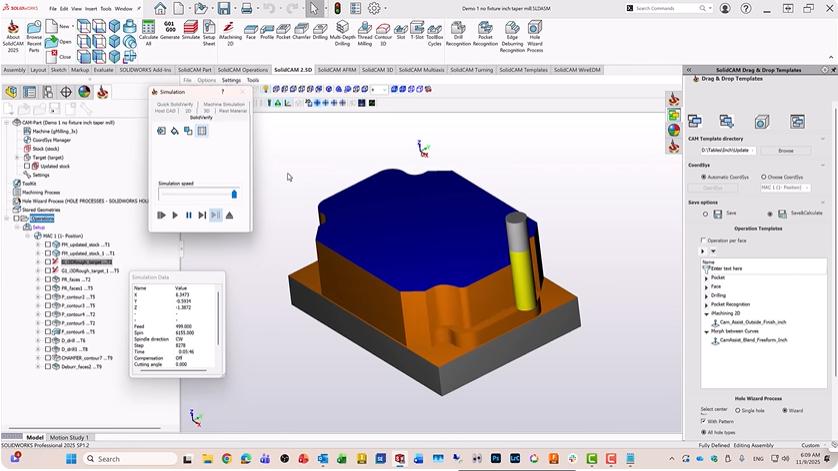Run the Pocket Recognition ribbon tool
The image size is (838, 471).
point(485,34)
